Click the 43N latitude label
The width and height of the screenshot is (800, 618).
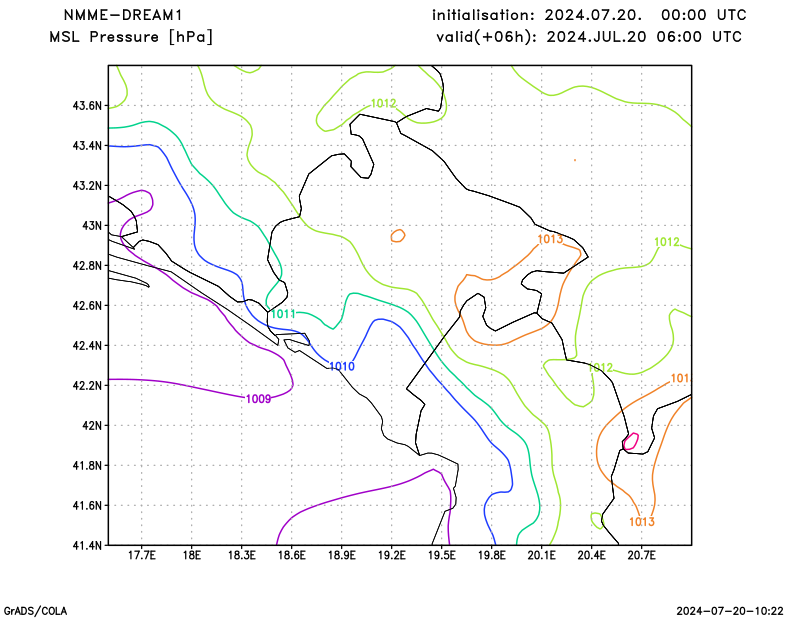coord(92,226)
